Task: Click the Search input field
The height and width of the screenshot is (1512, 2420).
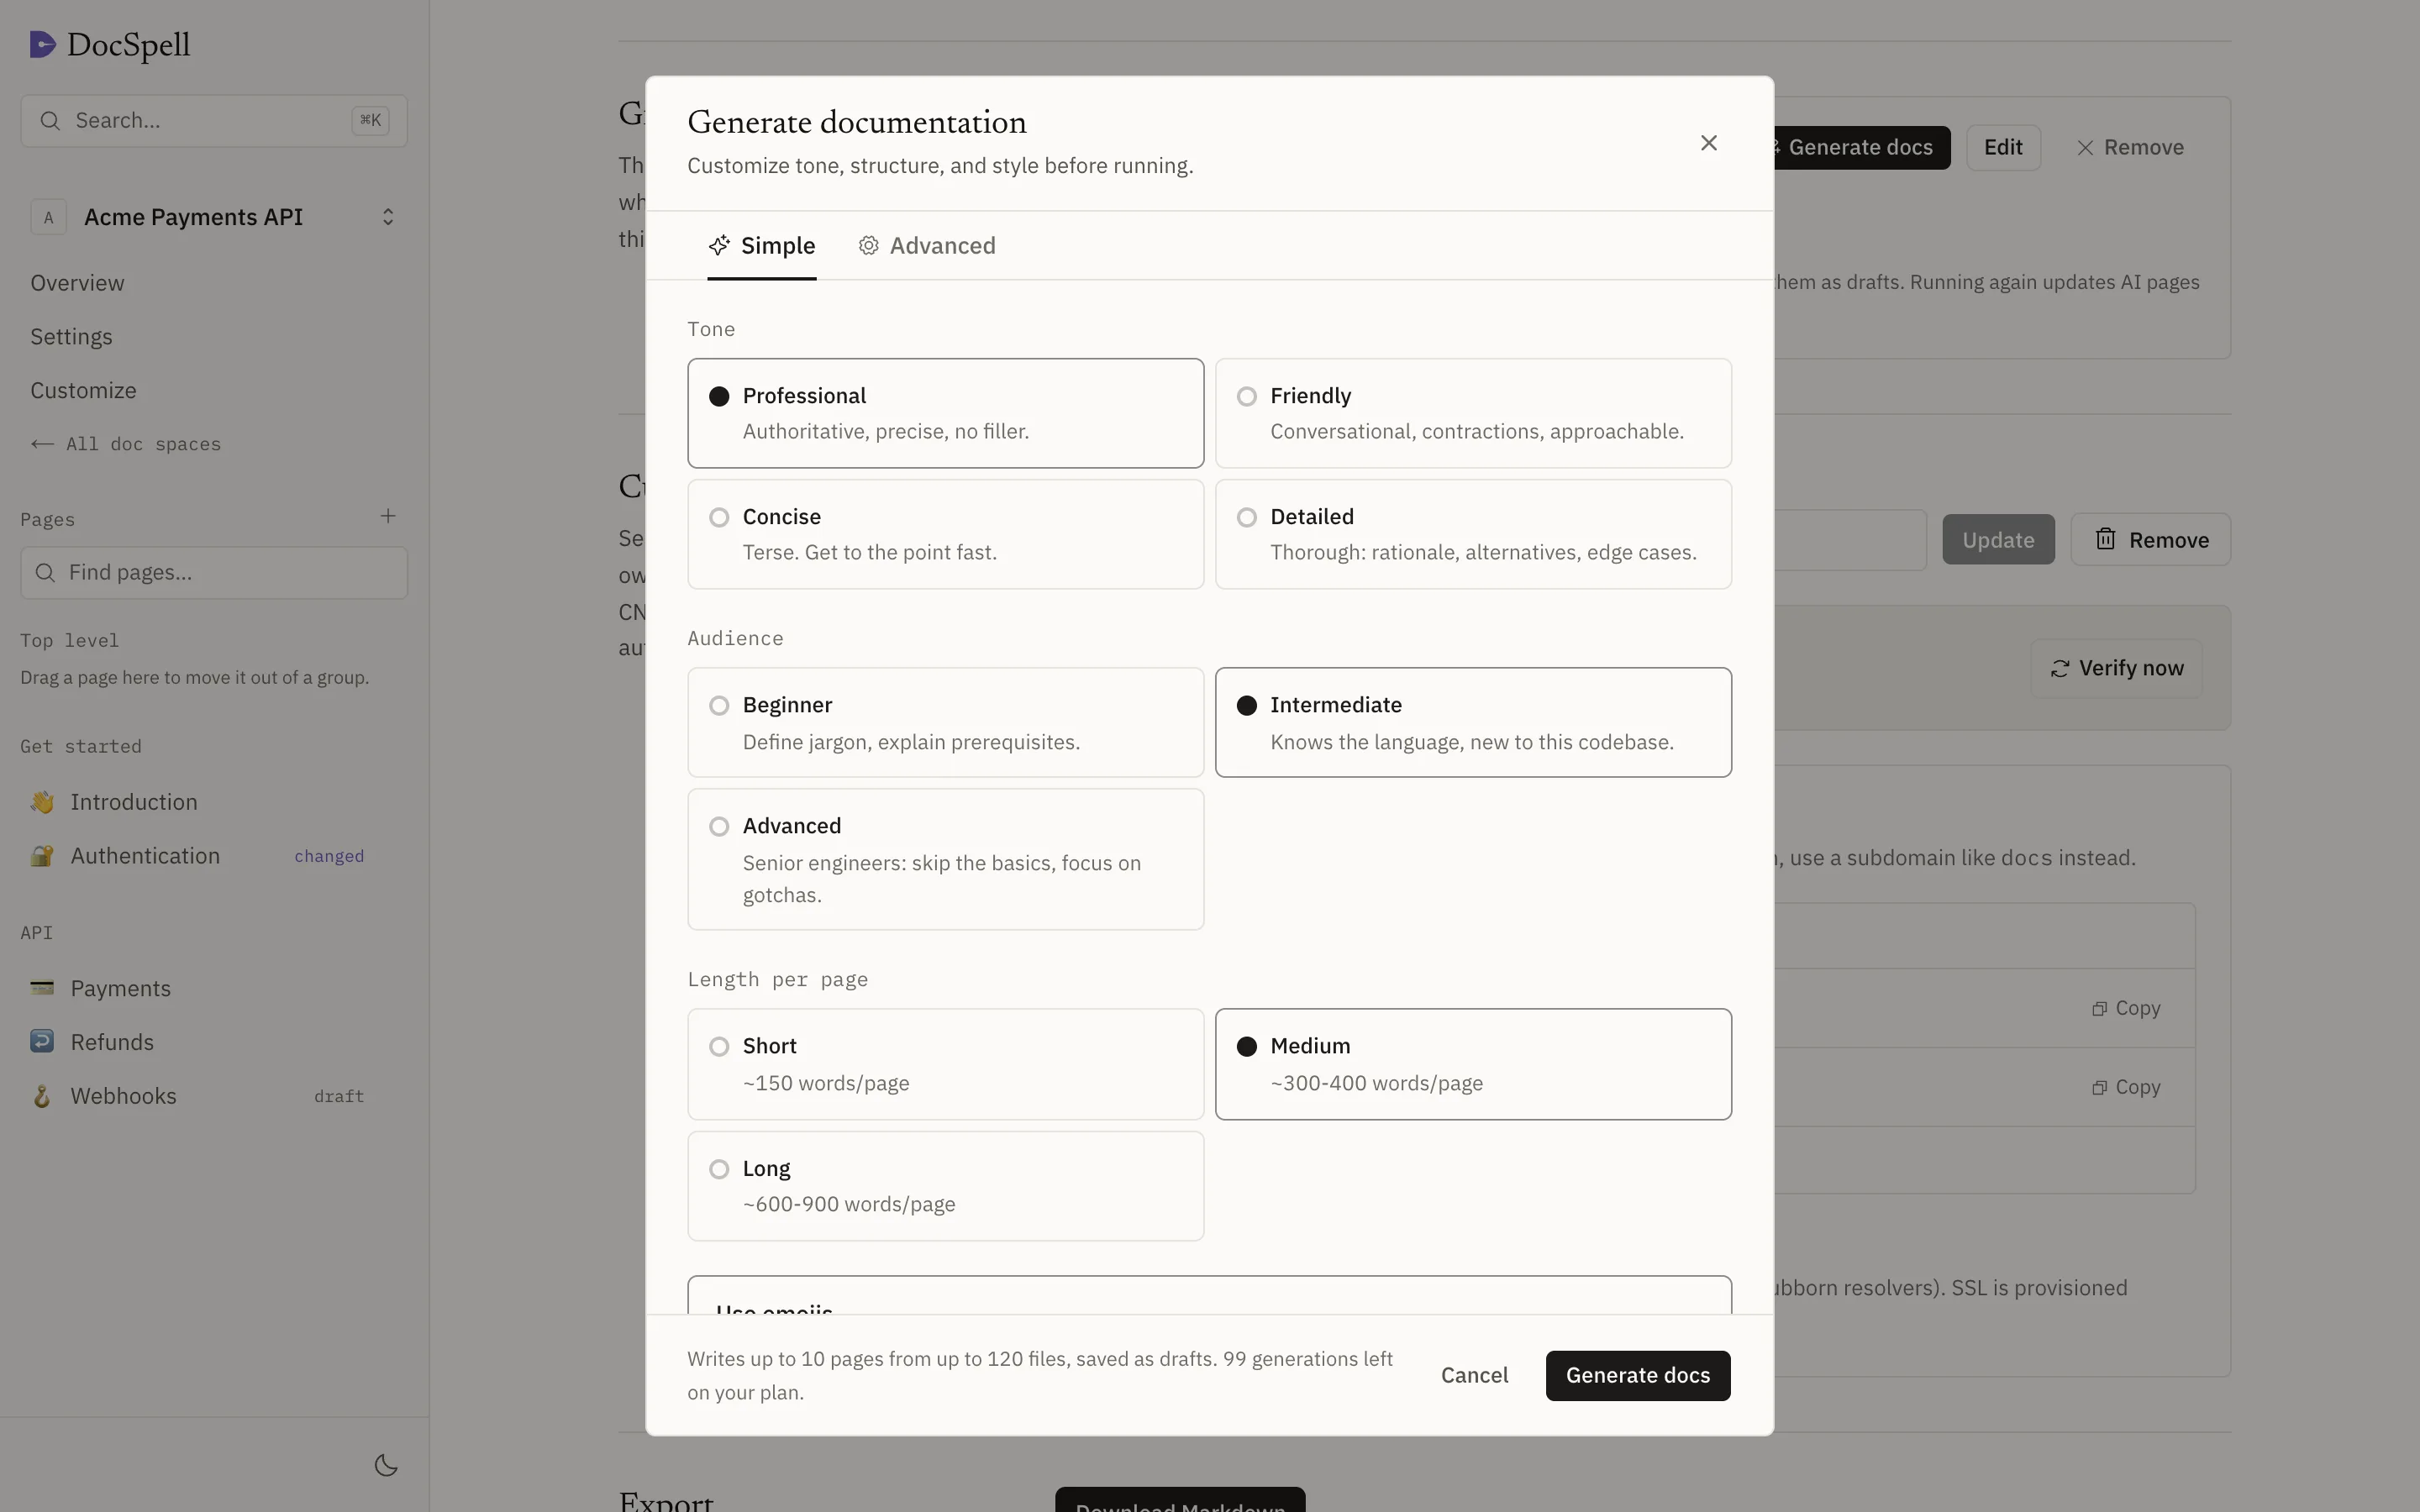Action: coord(214,121)
